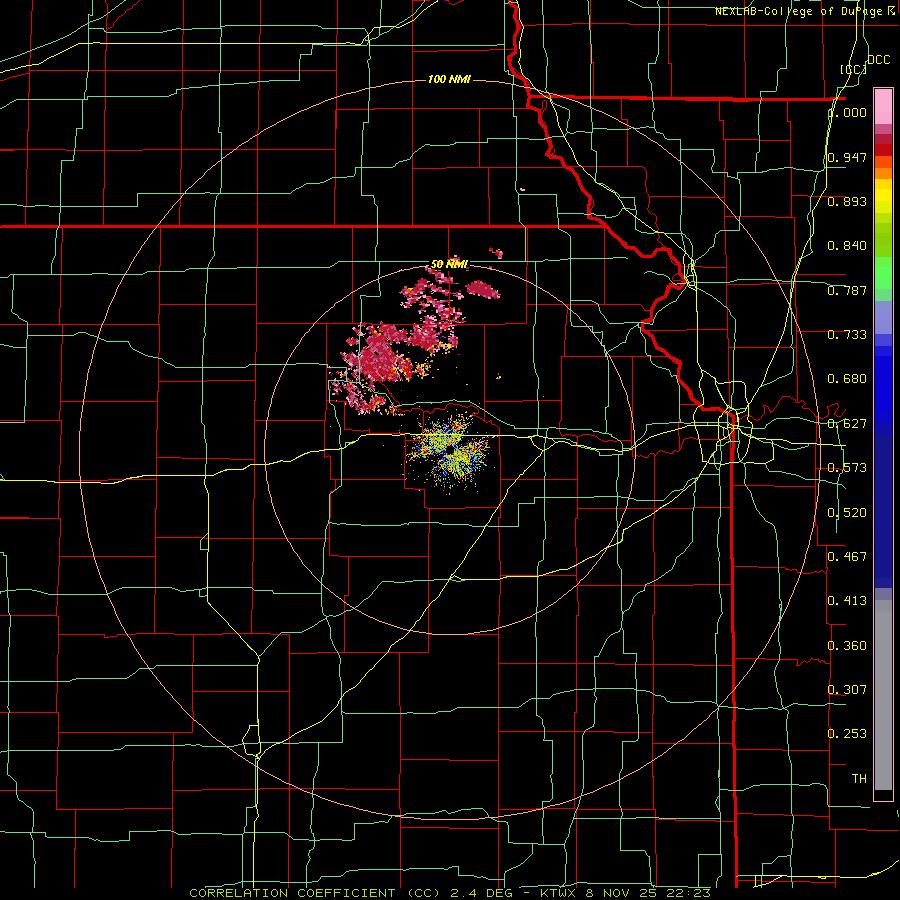
Task: Pick the light pink top color band
Action: click(x=883, y=106)
